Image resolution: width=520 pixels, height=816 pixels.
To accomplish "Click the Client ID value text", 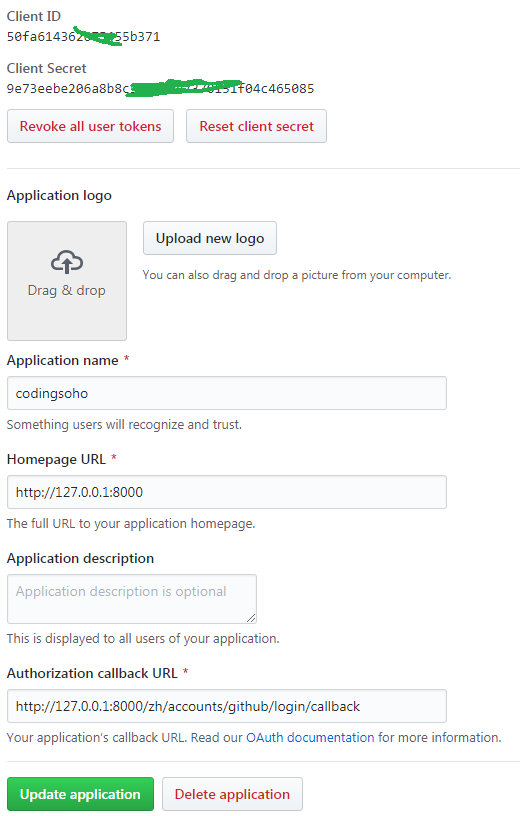I will pyautogui.click(x=83, y=37).
